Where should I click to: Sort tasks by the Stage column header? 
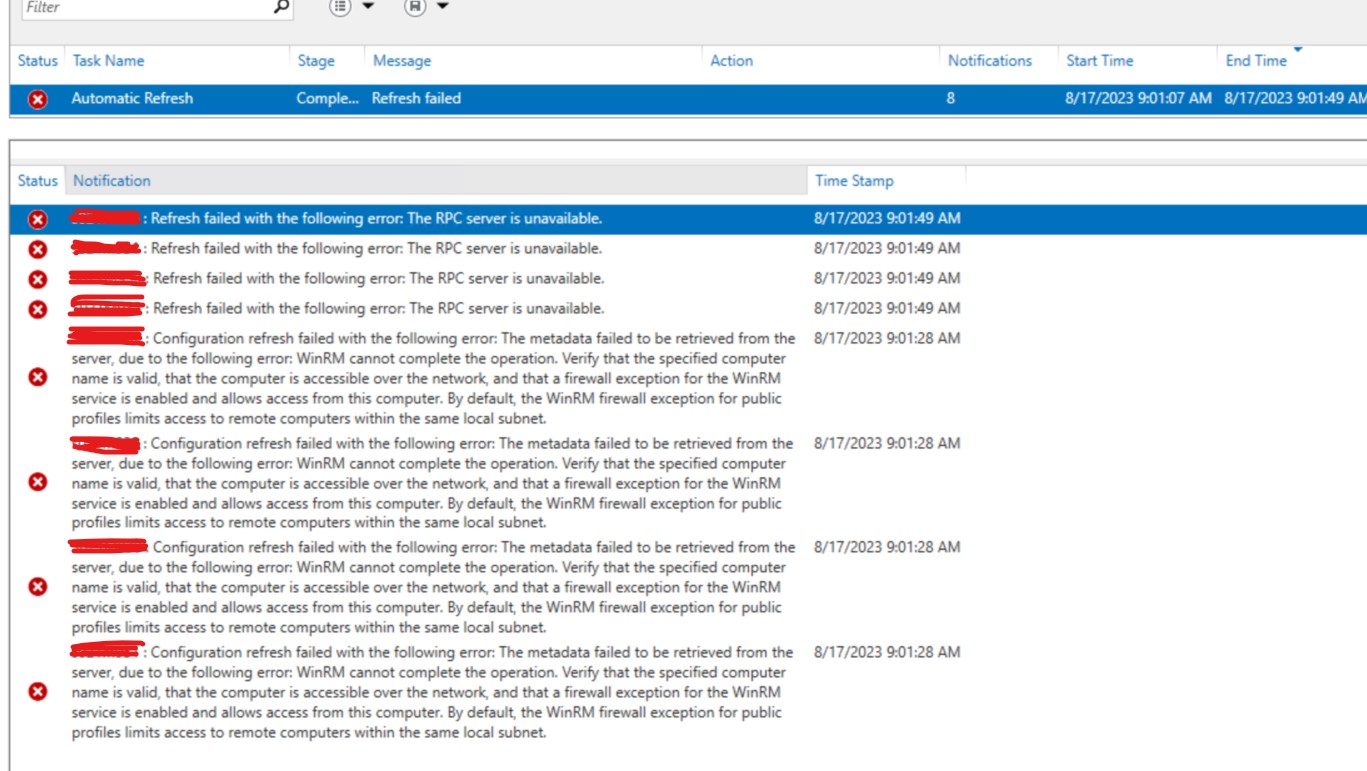point(316,61)
